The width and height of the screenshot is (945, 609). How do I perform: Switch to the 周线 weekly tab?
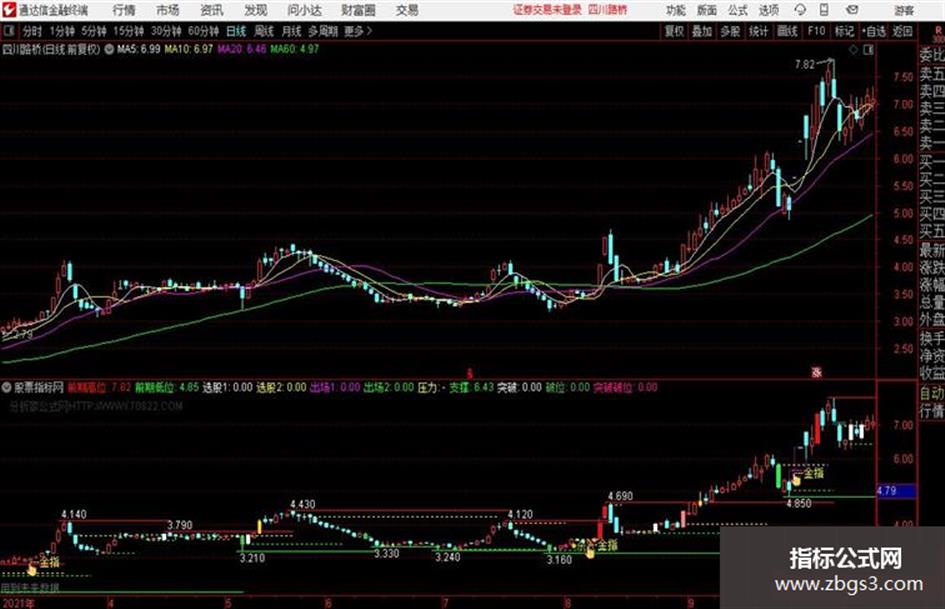coord(264,31)
